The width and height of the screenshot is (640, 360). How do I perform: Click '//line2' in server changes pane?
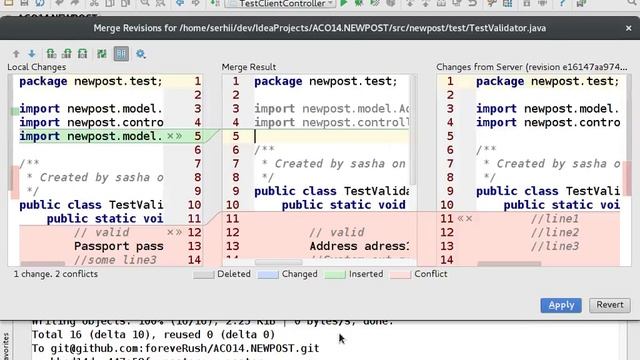(555, 232)
